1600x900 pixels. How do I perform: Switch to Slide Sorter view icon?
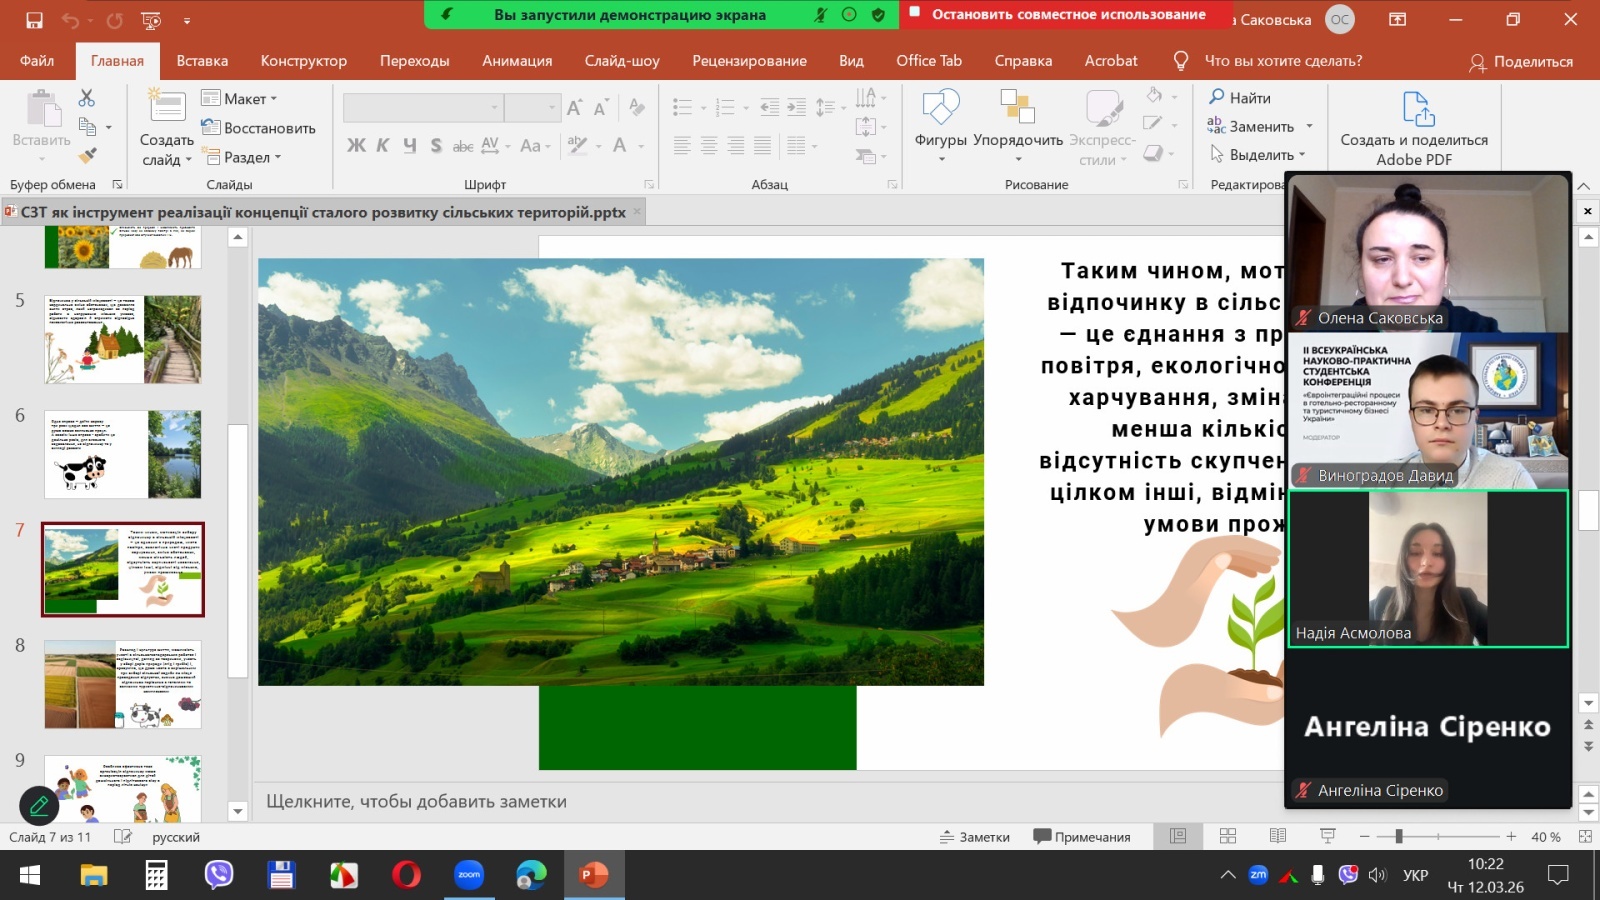tap(1228, 836)
